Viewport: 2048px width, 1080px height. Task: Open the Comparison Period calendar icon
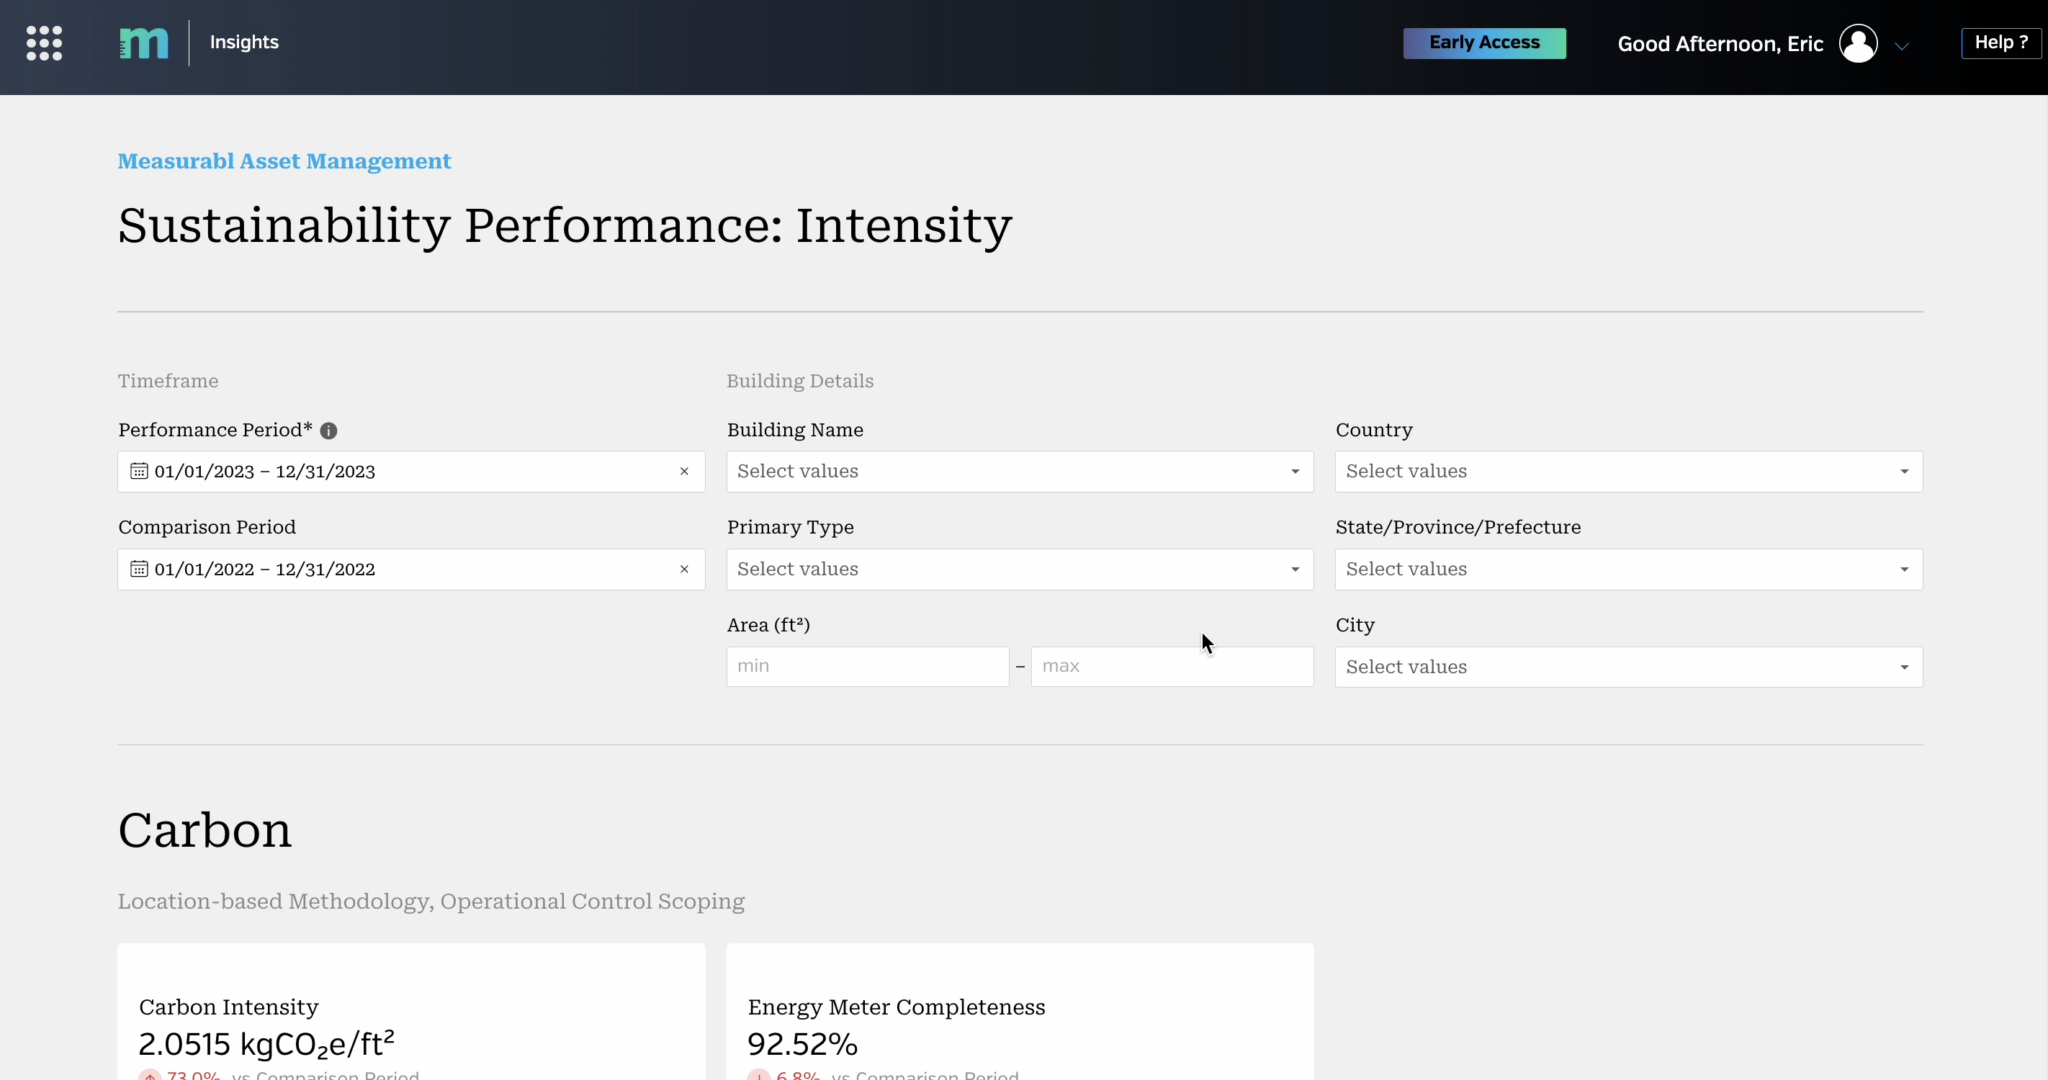click(x=139, y=569)
